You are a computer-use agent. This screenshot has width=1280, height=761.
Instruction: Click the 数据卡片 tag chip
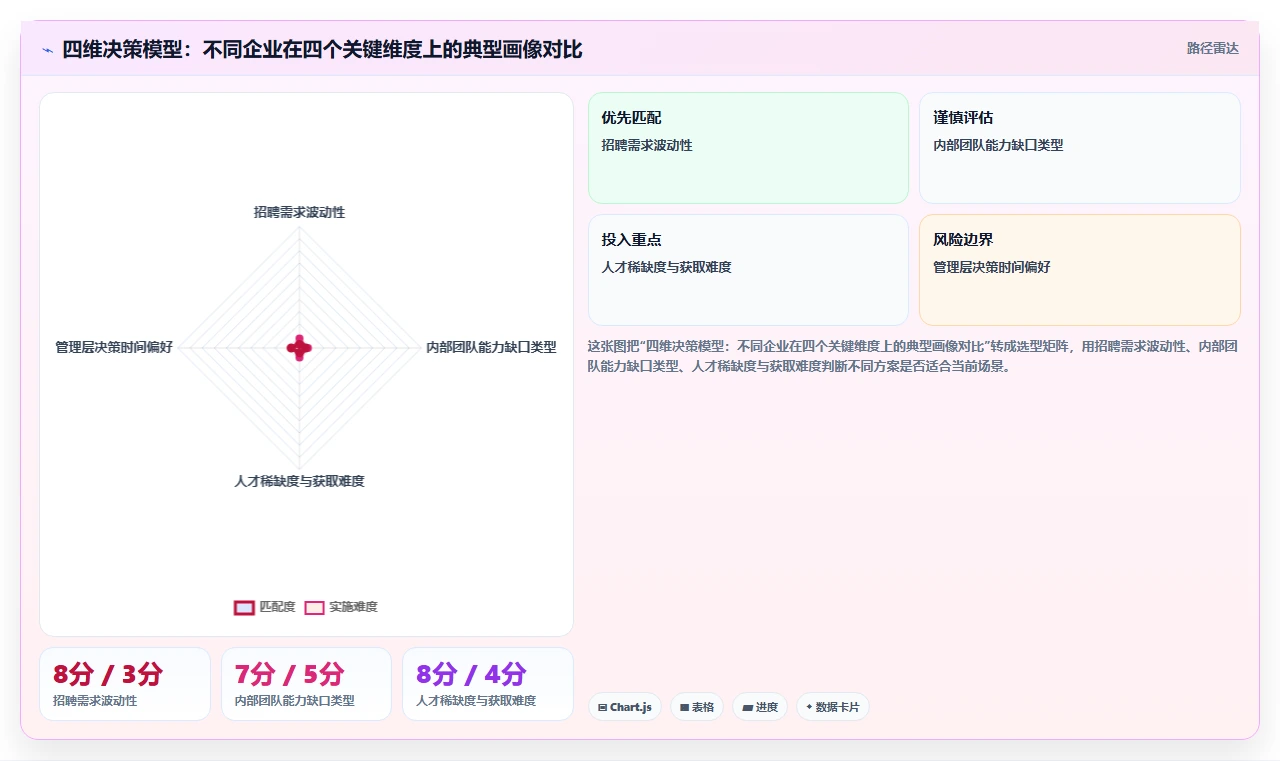click(x=833, y=707)
